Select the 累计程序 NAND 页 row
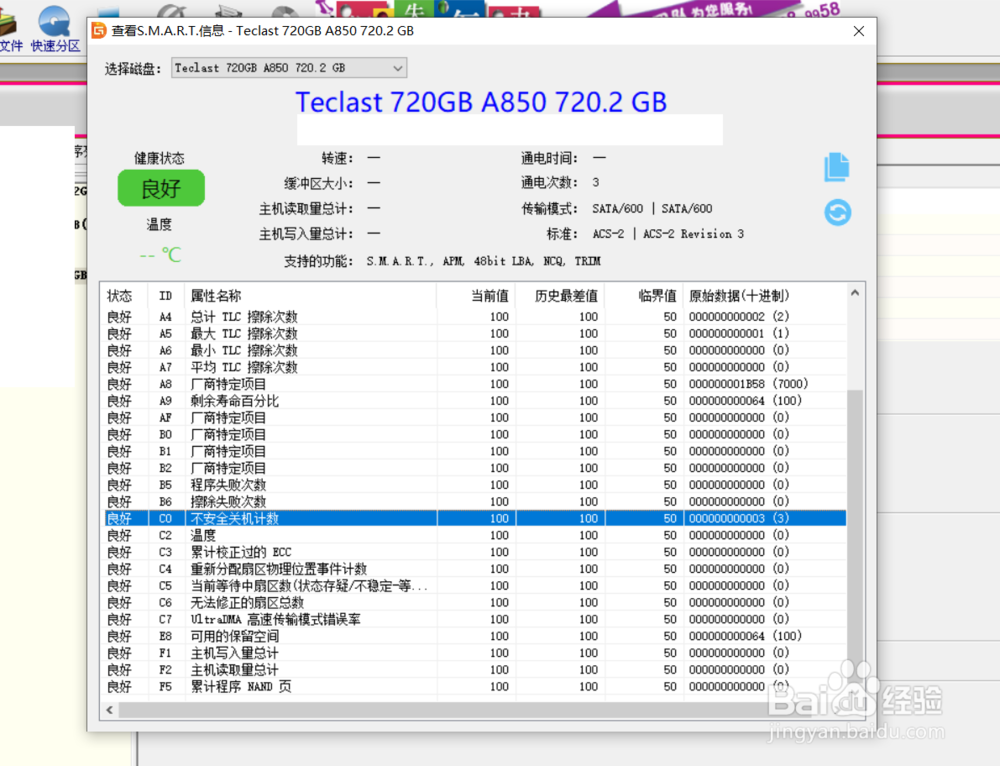The height and width of the screenshot is (766, 1000). click(x=475, y=687)
